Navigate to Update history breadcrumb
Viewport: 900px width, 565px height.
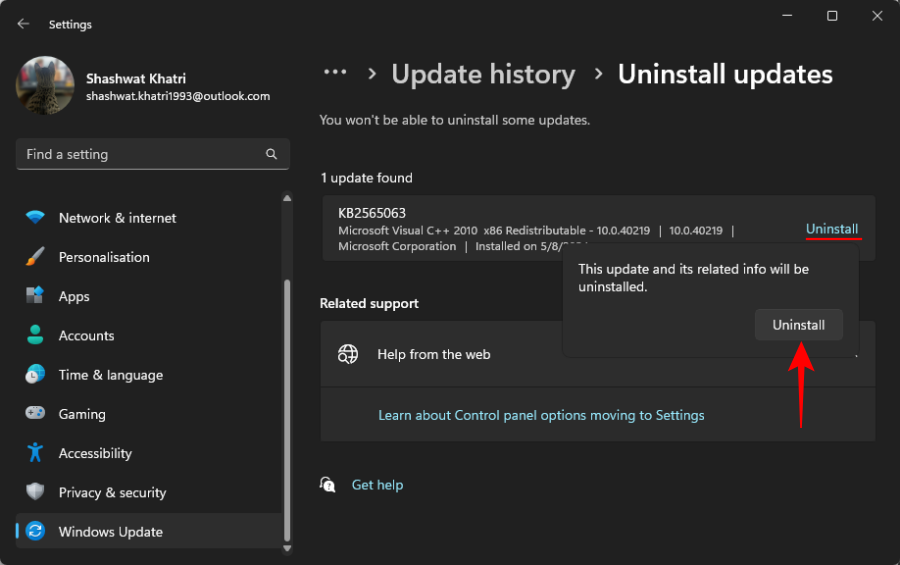pos(483,75)
